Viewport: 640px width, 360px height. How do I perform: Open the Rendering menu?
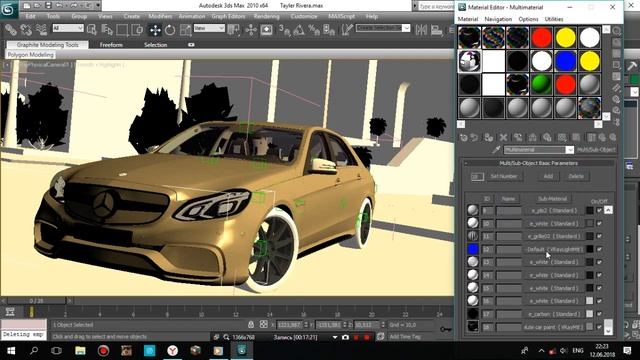pos(267,16)
